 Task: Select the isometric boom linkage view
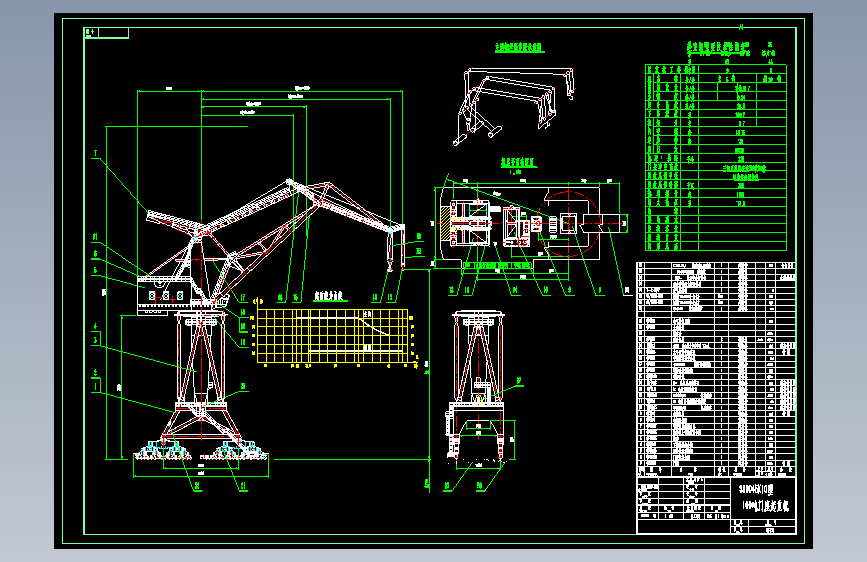coord(514,106)
